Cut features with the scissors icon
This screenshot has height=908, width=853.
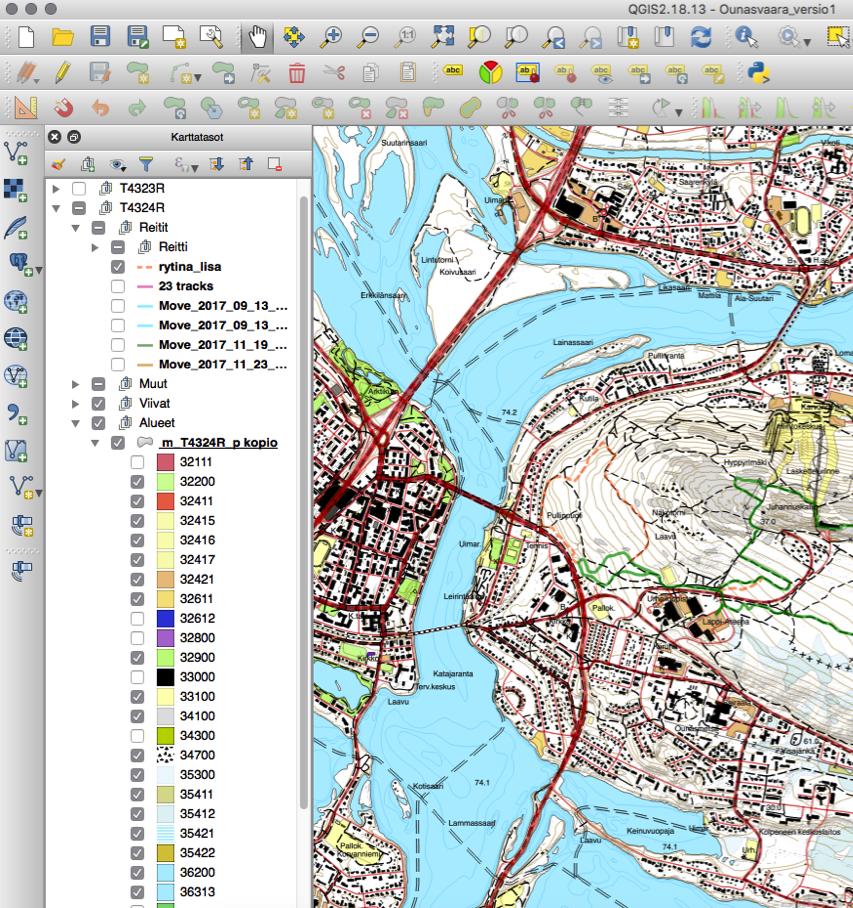(334, 73)
